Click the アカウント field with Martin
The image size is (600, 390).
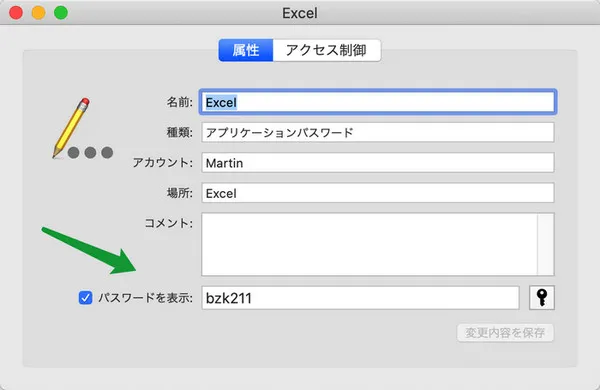point(378,163)
